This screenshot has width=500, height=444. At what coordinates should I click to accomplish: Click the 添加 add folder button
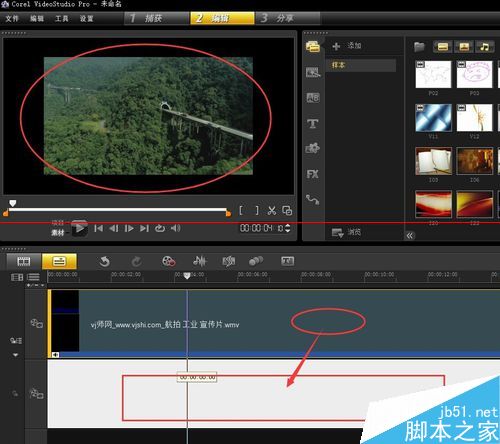coord(347,46)
